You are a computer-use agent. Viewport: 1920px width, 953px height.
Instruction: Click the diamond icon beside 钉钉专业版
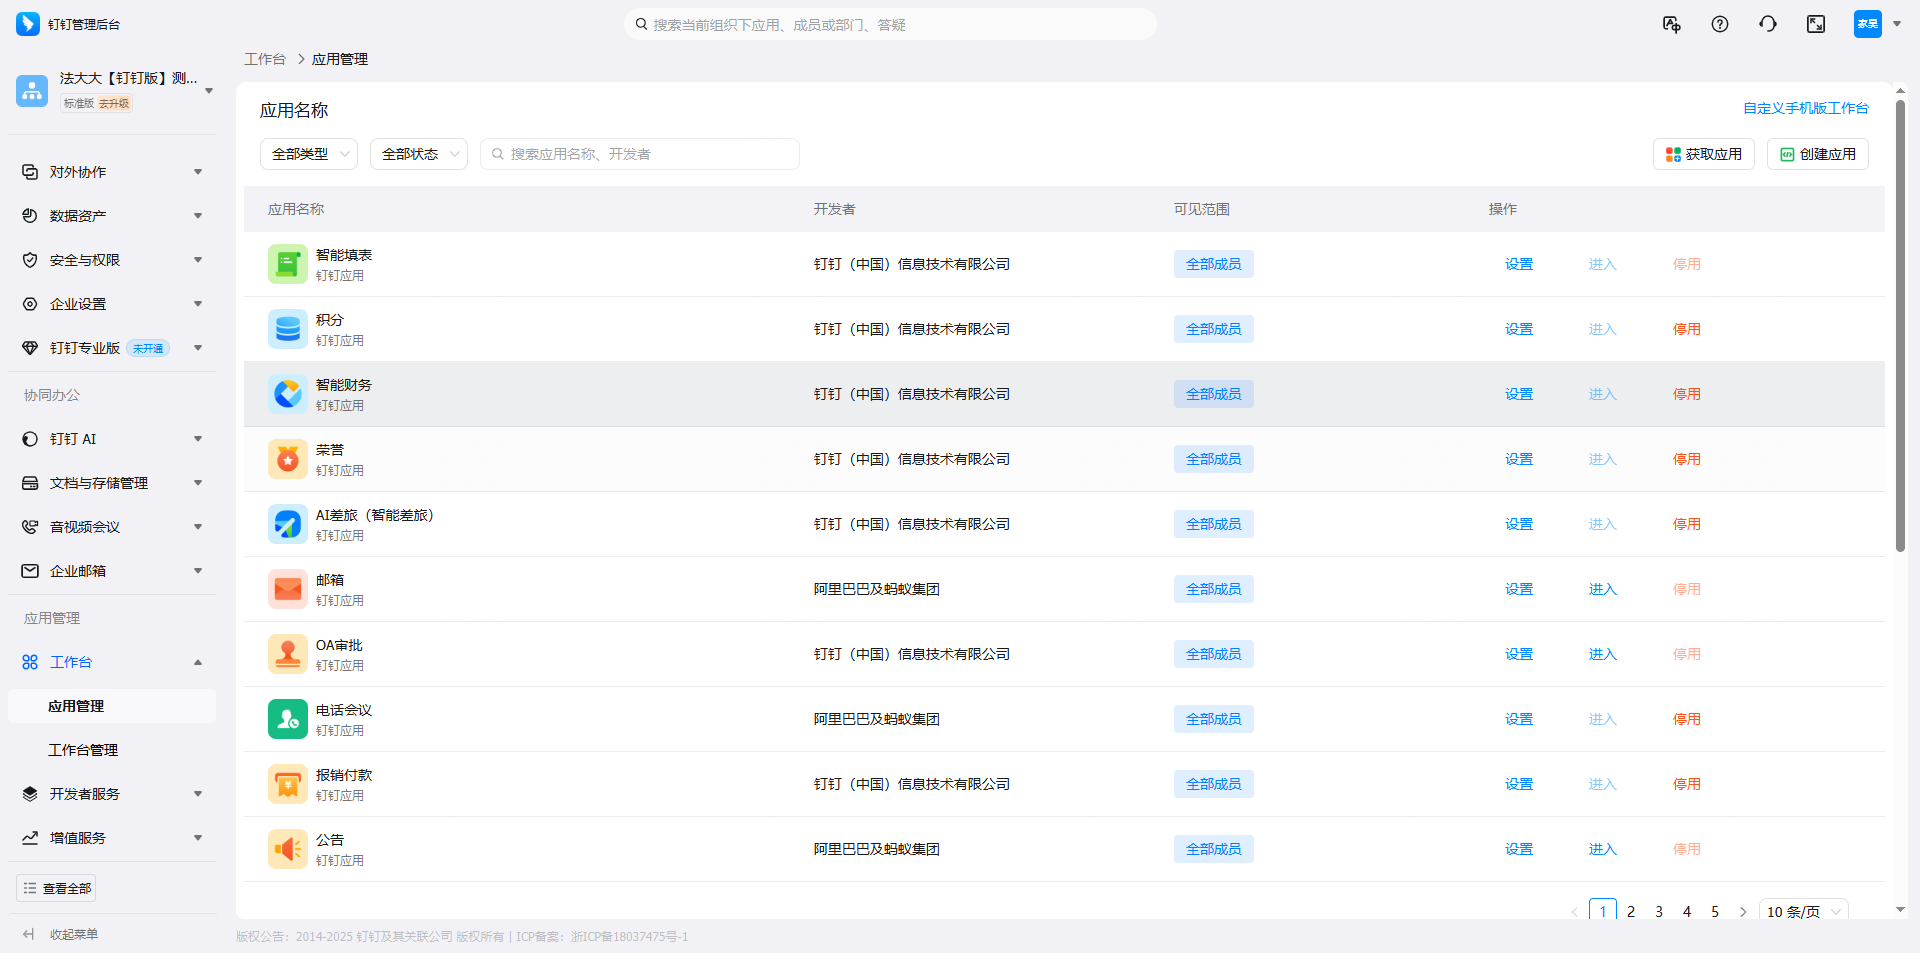(x=30, y=348)
